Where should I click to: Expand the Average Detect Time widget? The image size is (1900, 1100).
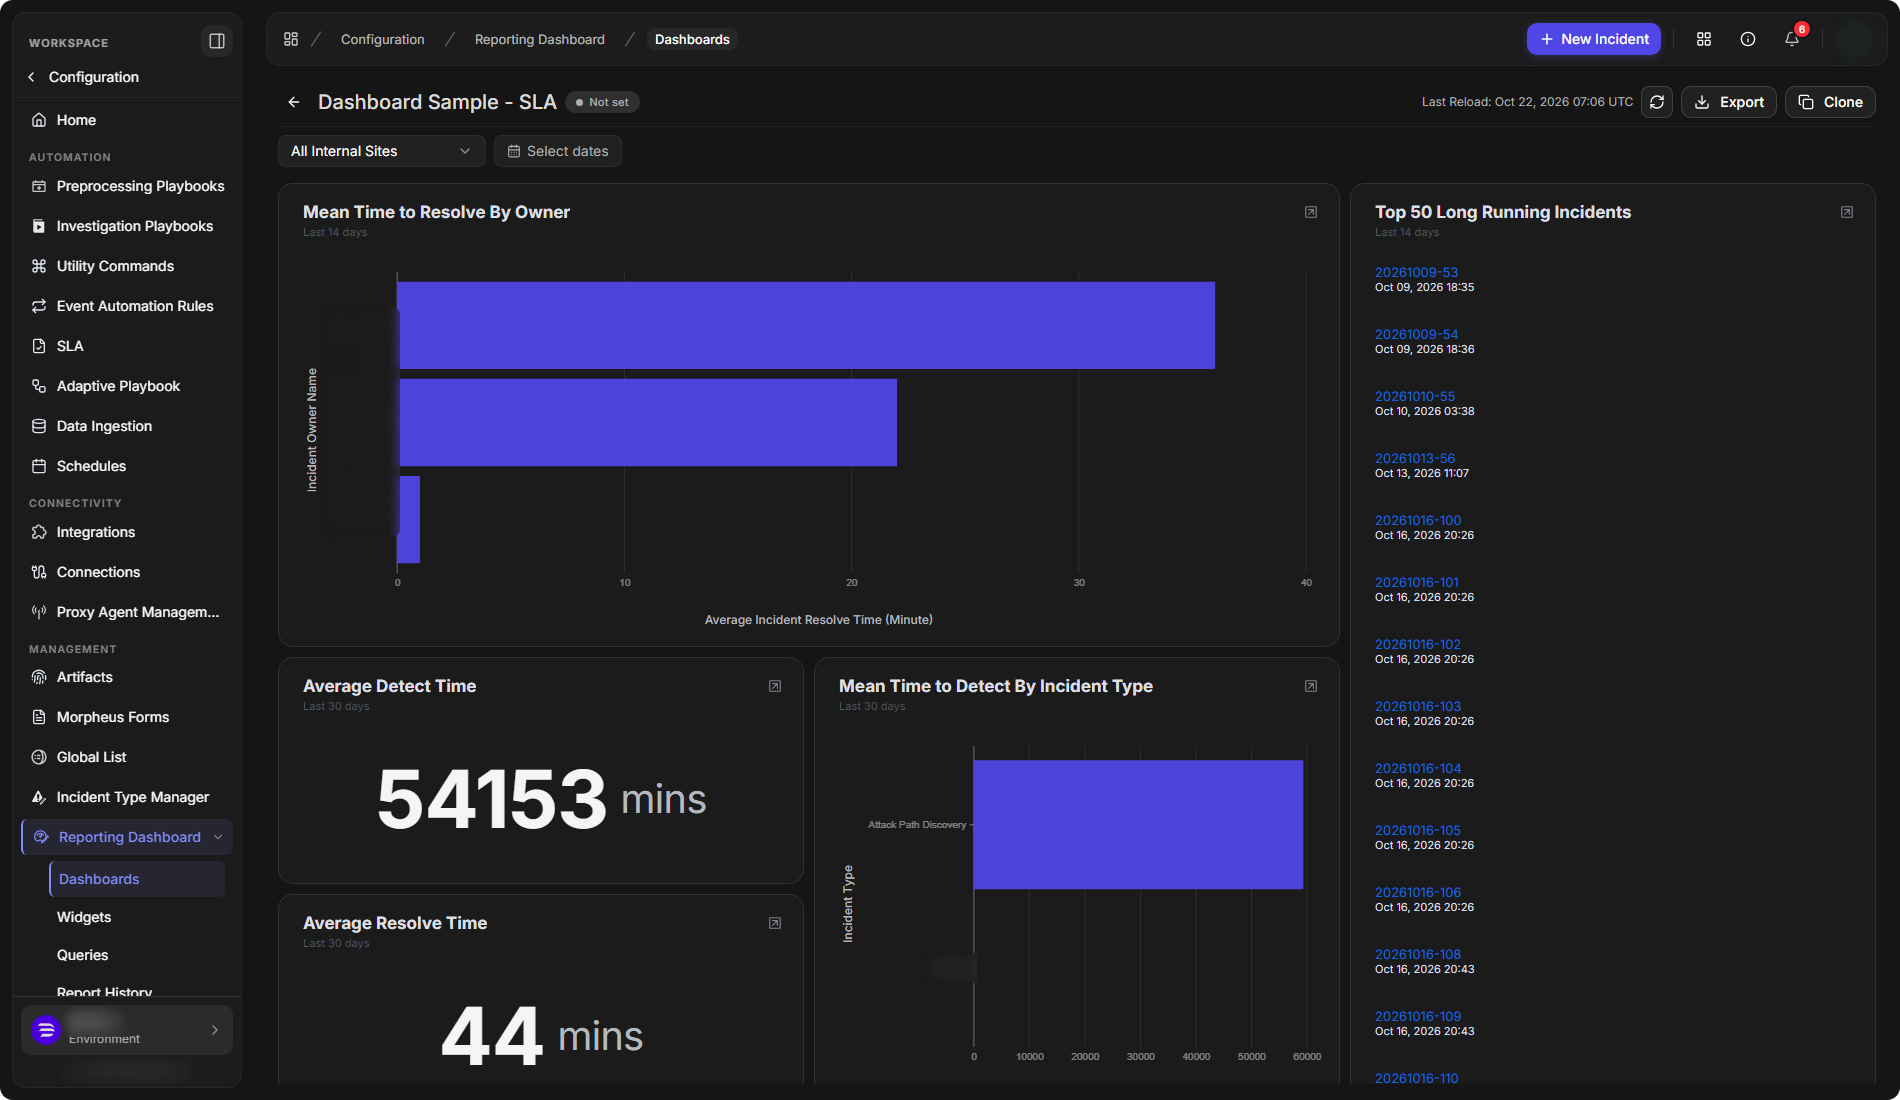[x=775, y=686]
